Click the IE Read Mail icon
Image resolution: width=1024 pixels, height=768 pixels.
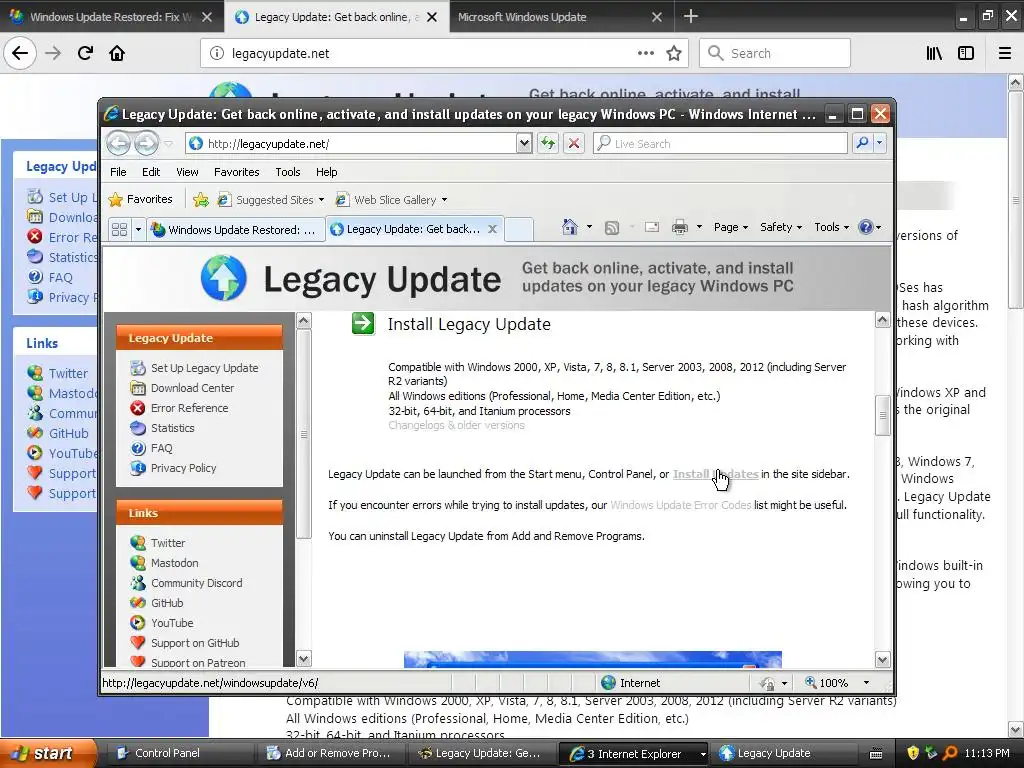pos(652,227)
